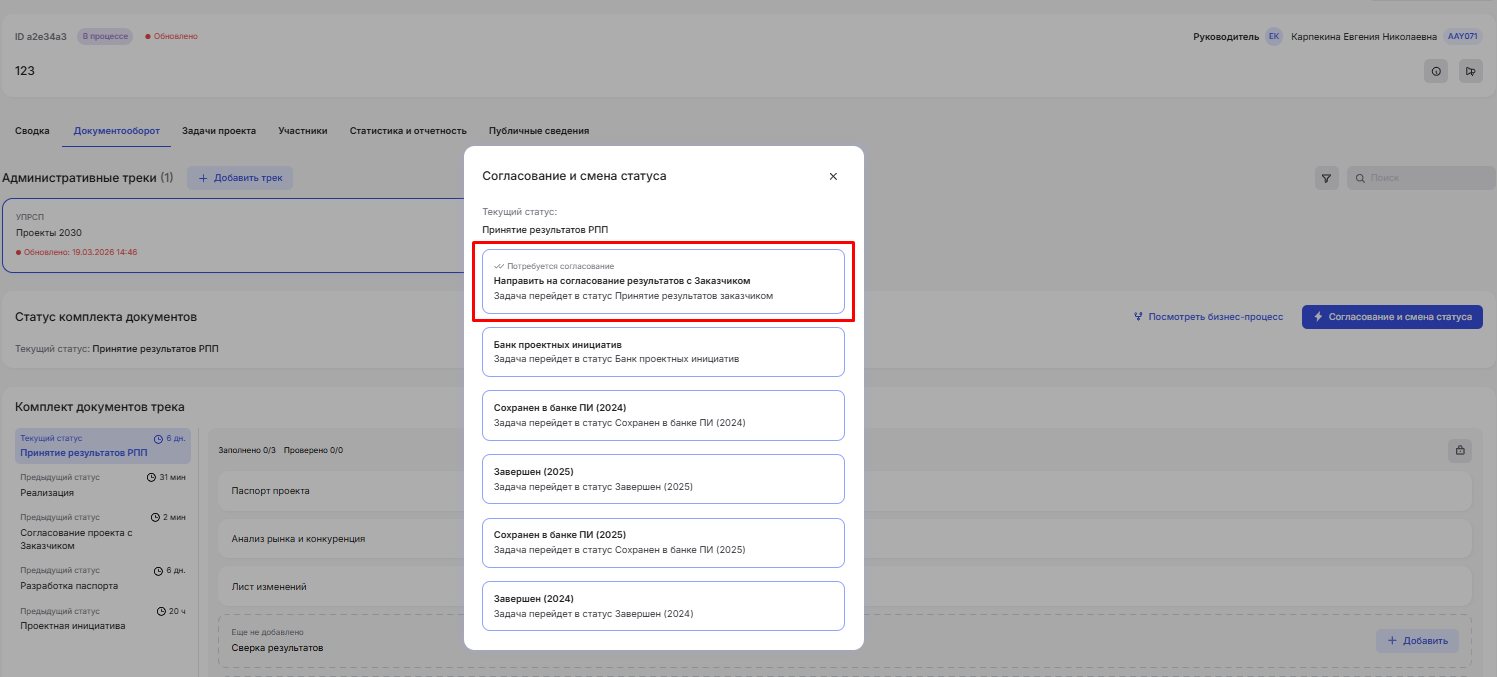The height and width of the screenshot is (677, 1497).
Task: Expand the Паспорт проекта document row
Action: tap(270, 491)
